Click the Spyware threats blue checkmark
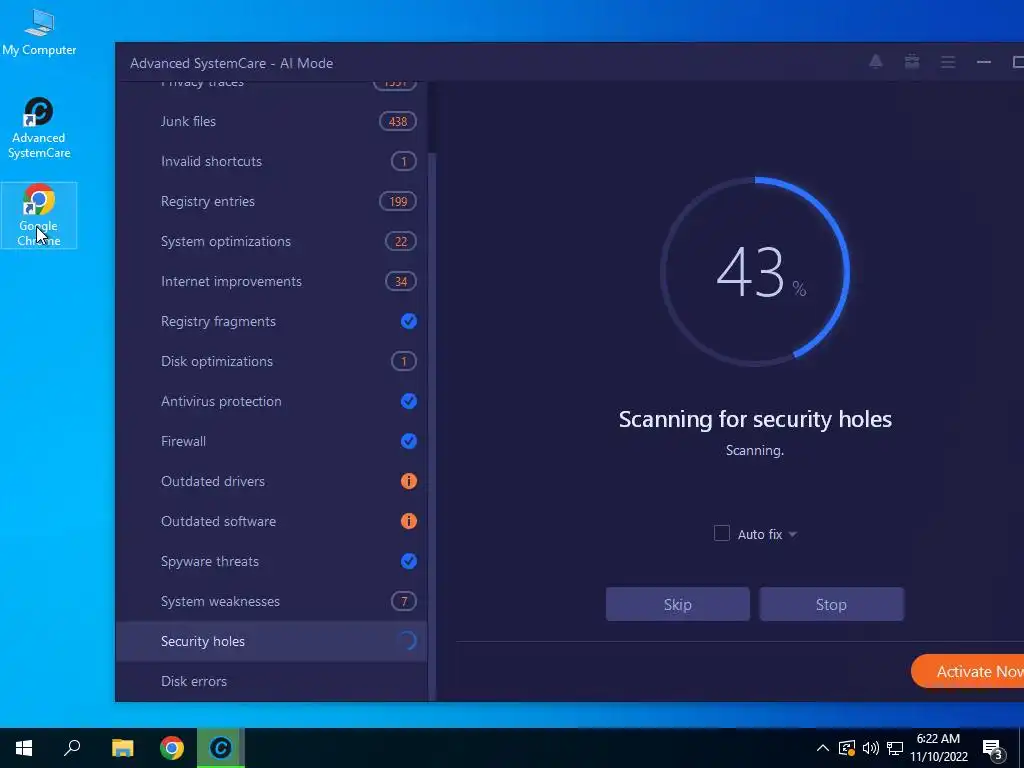Image resolution: width=1024 pixels, height=768 pixels. 409,561
